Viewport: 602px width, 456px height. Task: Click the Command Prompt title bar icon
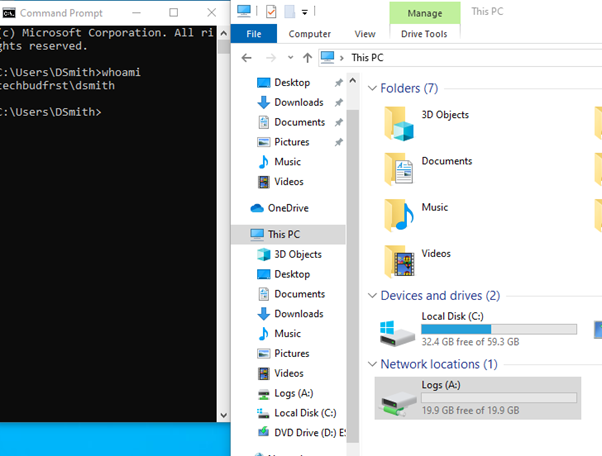point(9,12)
